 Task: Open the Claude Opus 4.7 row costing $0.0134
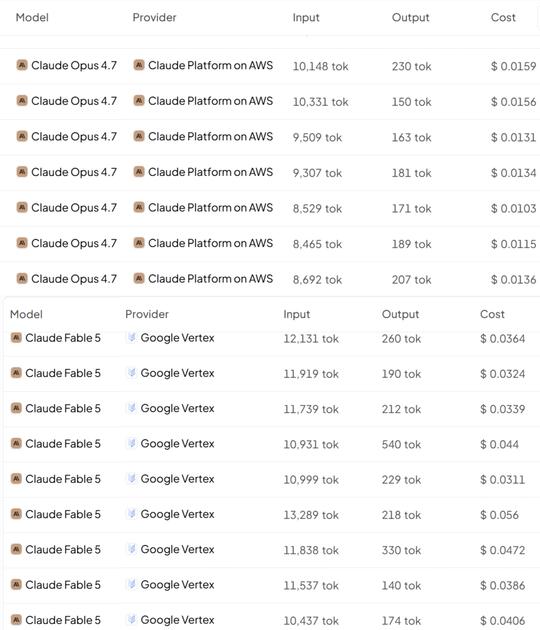click(x=270, y=172)
